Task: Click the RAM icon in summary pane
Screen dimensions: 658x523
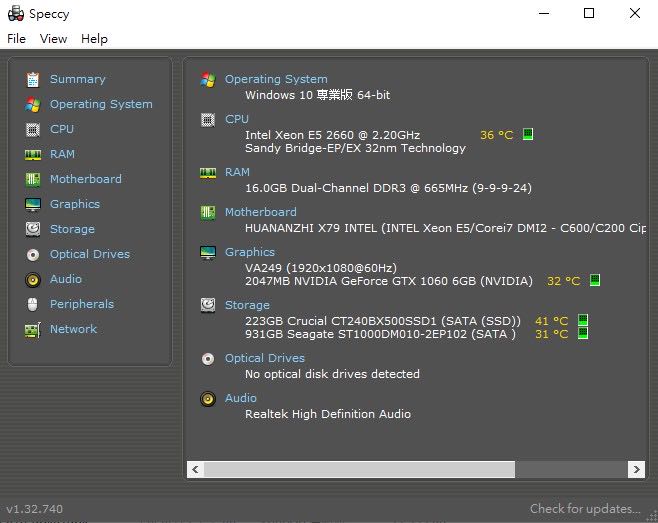Action: click(x=208, y=173)
